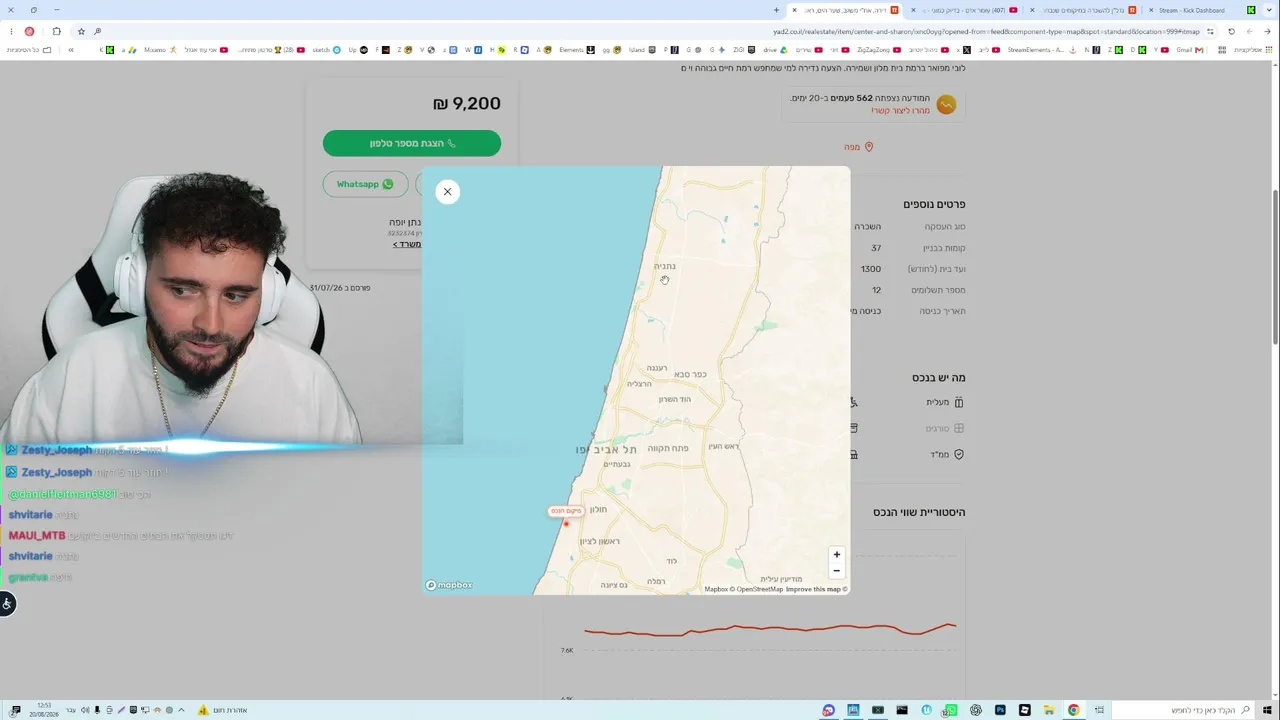Viewport: 1280px width, 720px height.
Task: Open the ZigZagZong bookmark
Action: click(x=881, y=49)
